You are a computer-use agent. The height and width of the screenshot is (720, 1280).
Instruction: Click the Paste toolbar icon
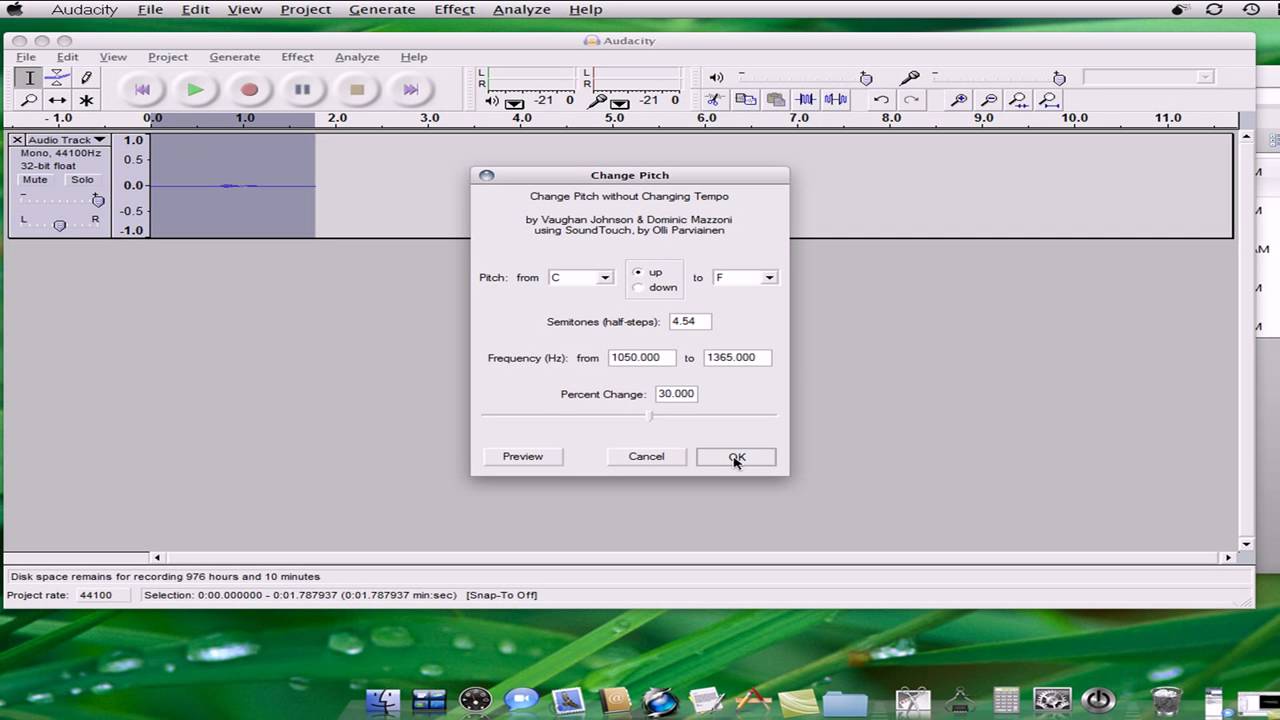[x=775, y=99]
